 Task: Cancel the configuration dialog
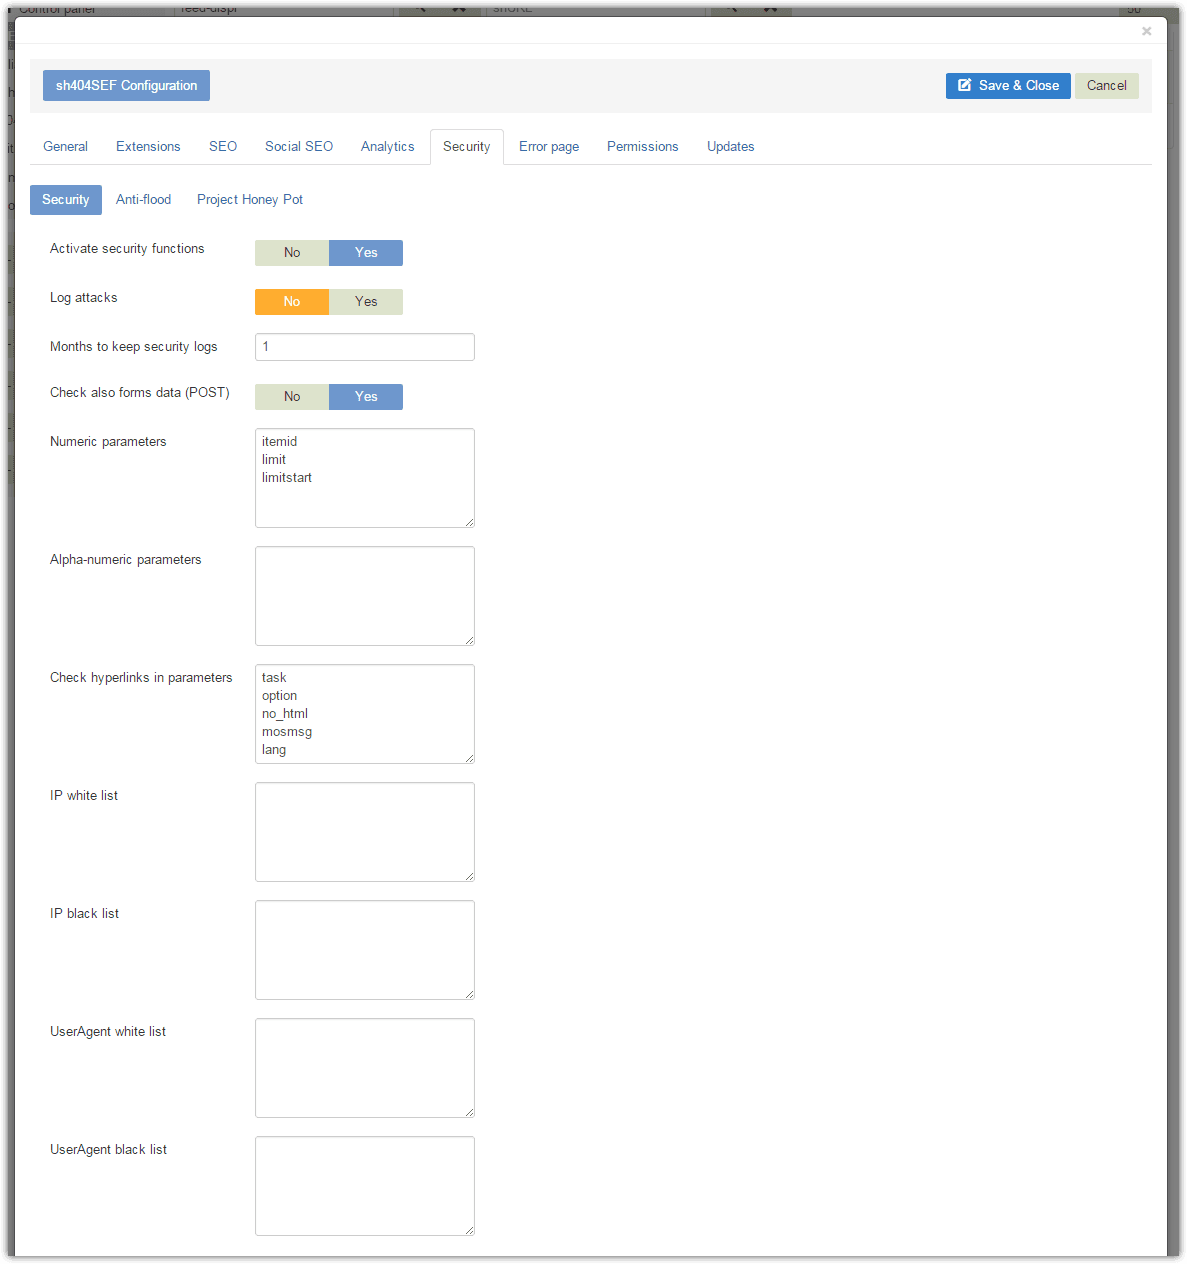tap(1106, 86)
